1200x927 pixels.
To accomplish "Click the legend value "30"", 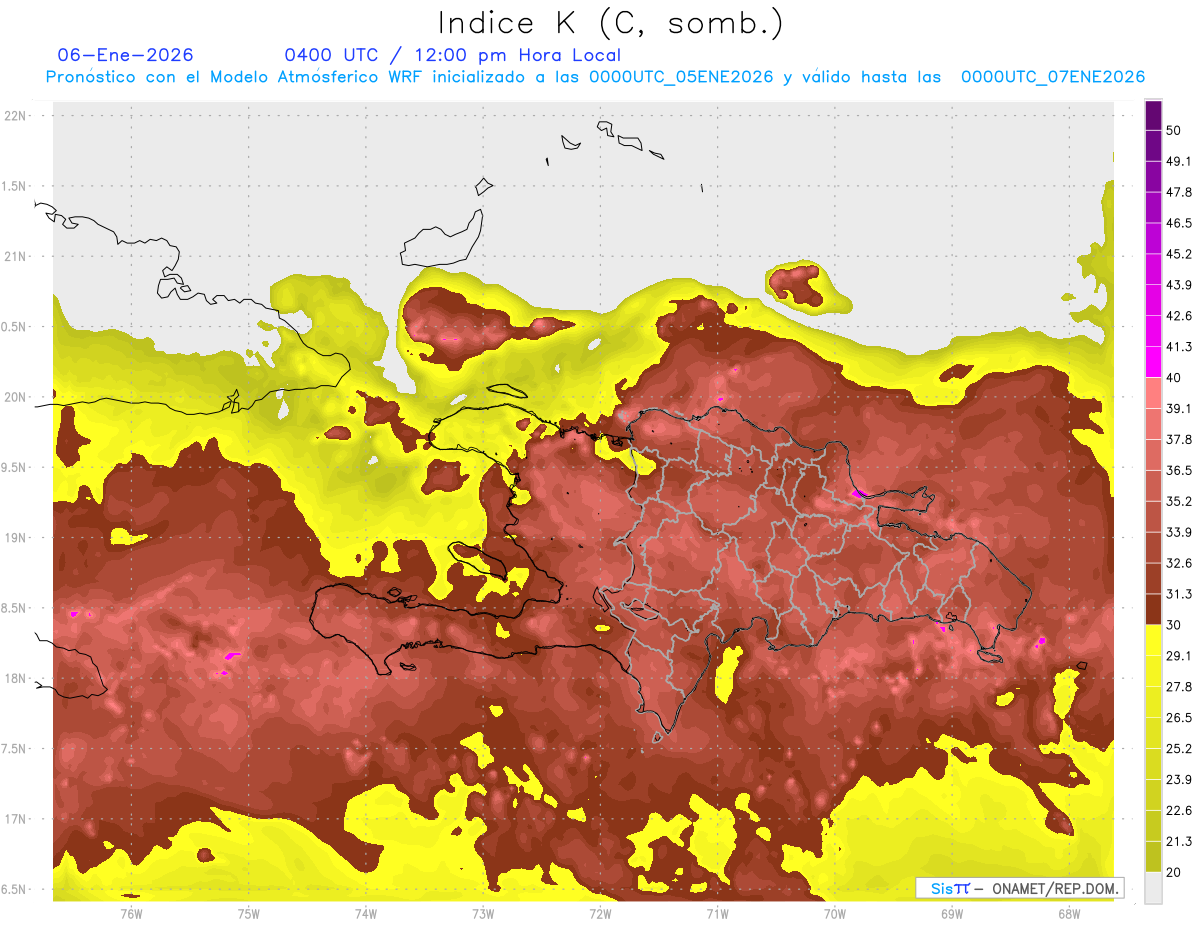I will [x=1174, y=625].
